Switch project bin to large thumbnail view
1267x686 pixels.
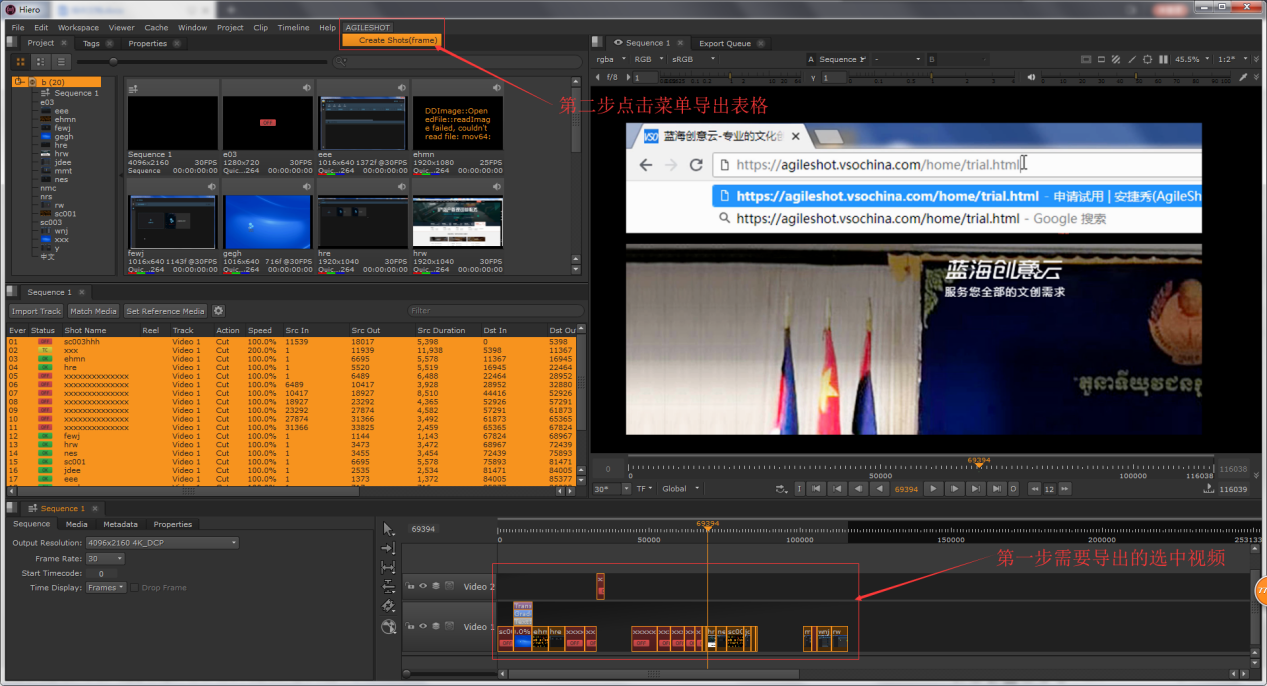point(22,62)
